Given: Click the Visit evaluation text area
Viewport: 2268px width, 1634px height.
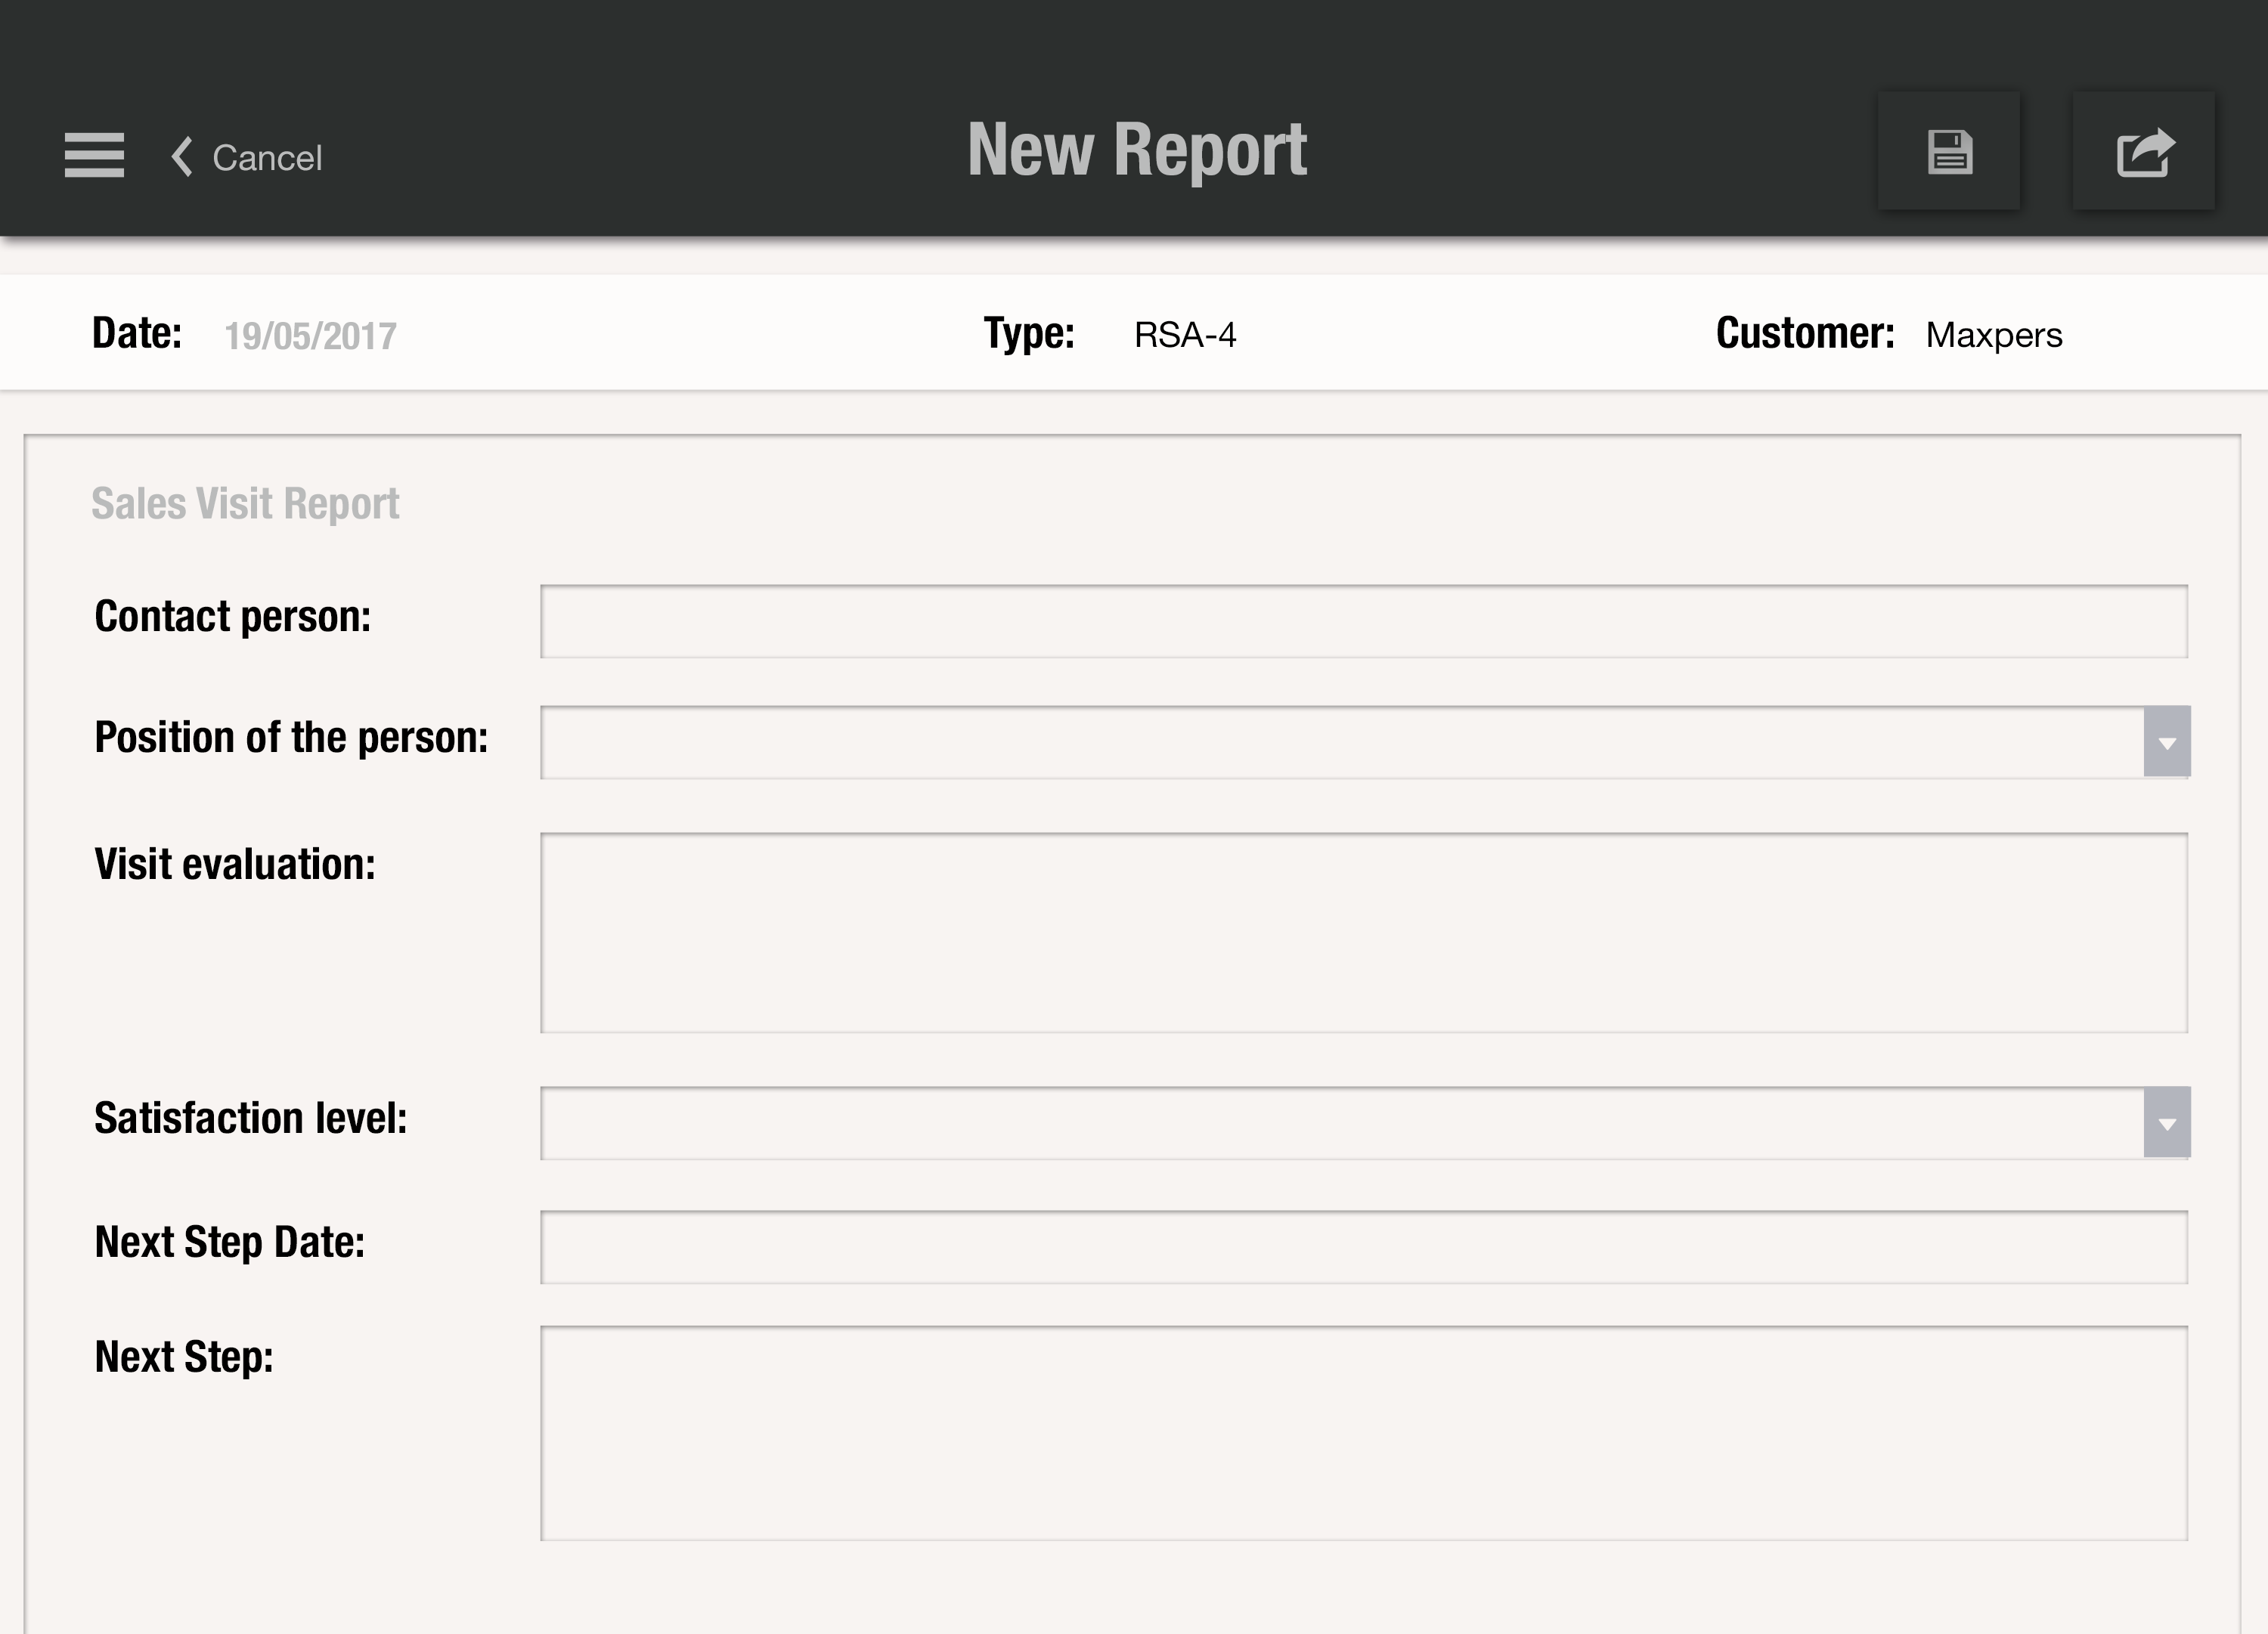Looking at the screenshot, I should pyautogui.click(x=1365, y=928).
